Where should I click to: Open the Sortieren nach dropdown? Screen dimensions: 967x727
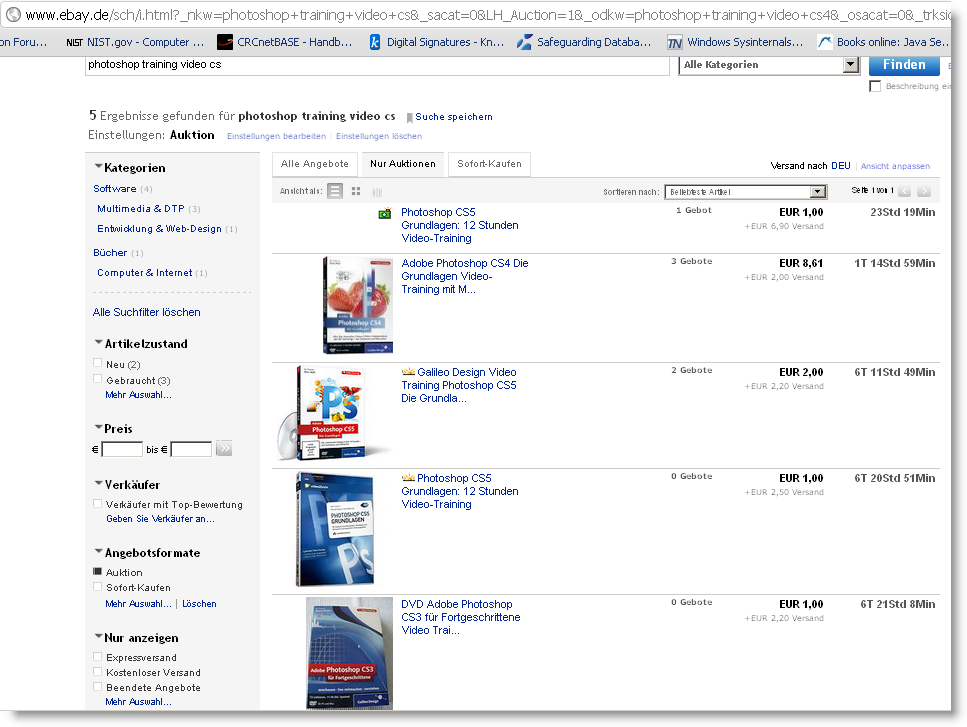click(x=745, y=192)
